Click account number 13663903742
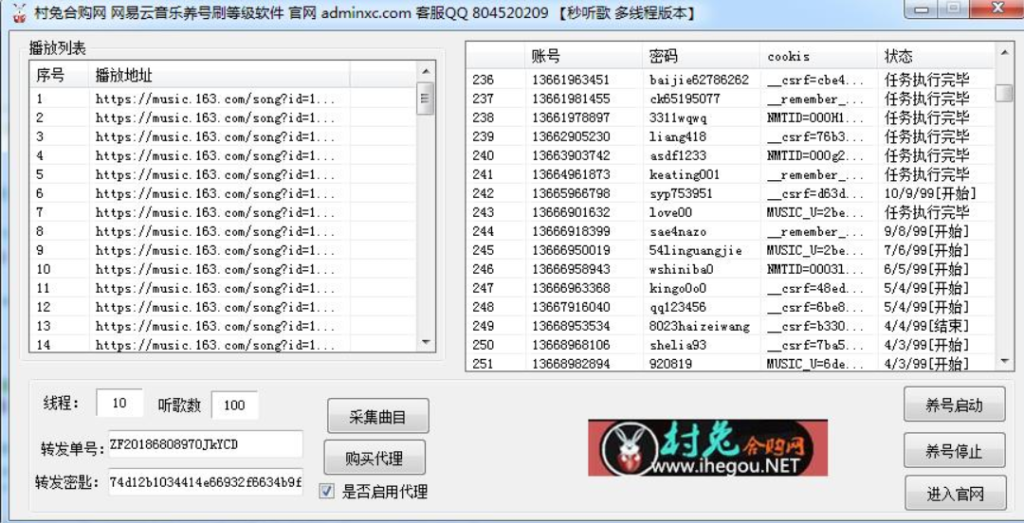 pyautogui.click(x=571, y=156)
